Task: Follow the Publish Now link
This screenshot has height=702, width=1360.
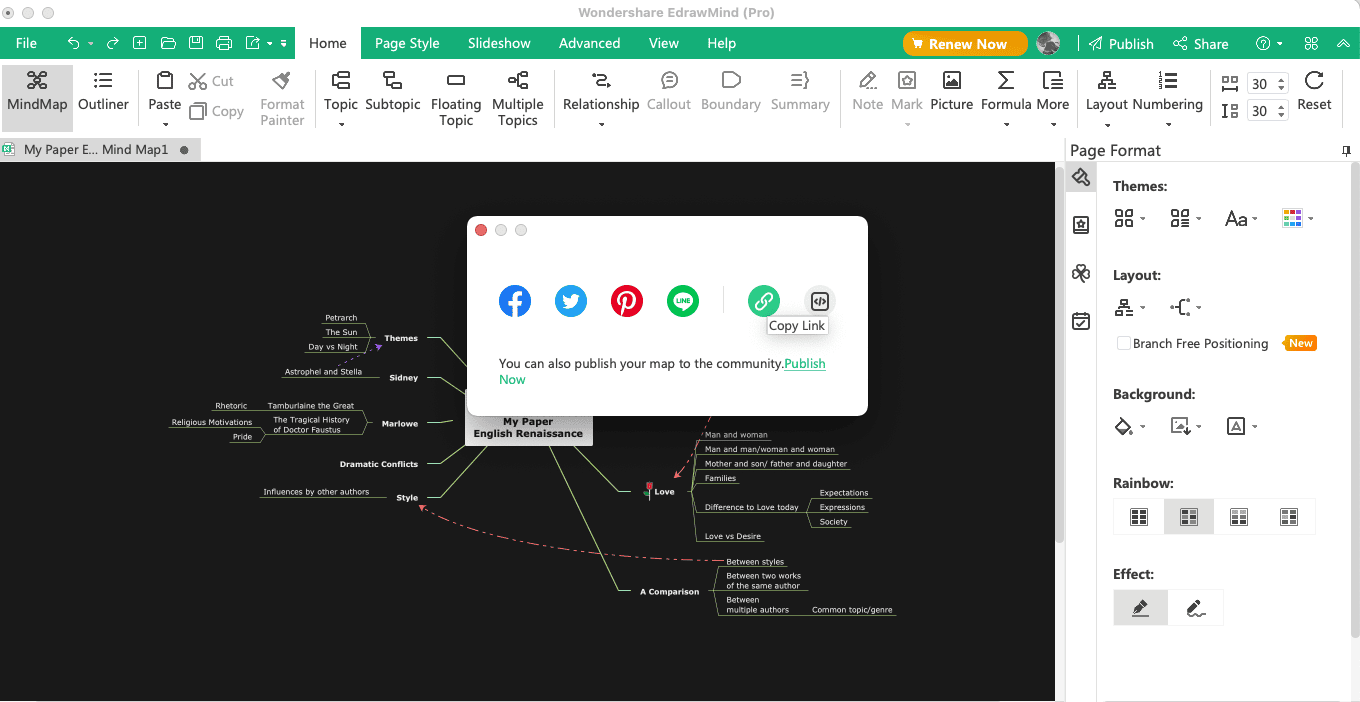Action: tap(804, 364)
